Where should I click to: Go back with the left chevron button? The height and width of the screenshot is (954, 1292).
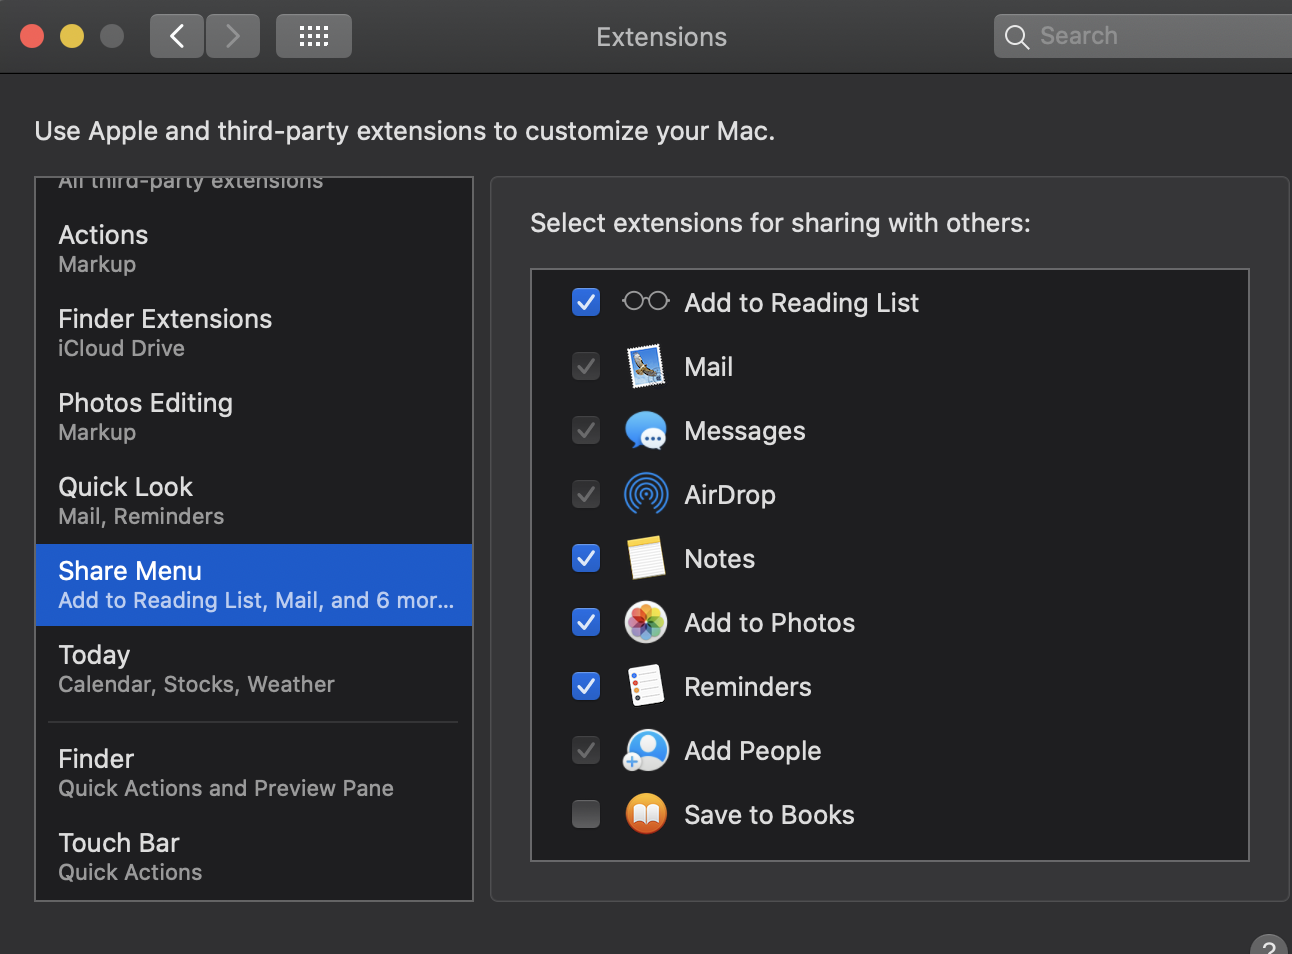point(177,36)
